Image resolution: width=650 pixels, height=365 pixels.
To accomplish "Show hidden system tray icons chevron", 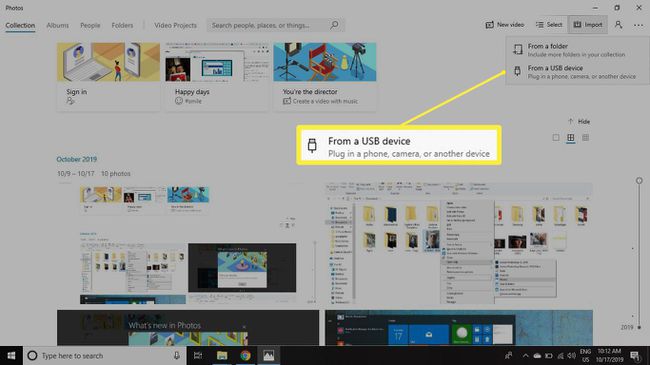I will click(x=525, y=356).
